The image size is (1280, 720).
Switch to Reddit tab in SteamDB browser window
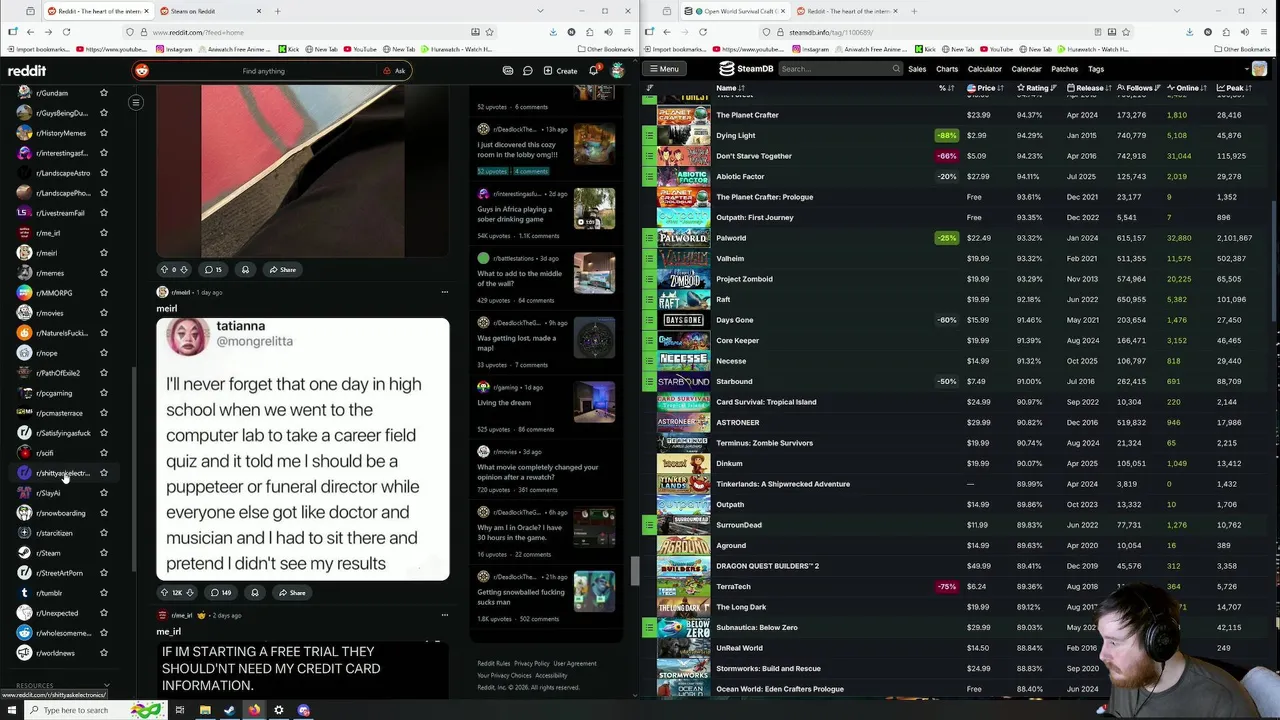[x=847, y=11]
